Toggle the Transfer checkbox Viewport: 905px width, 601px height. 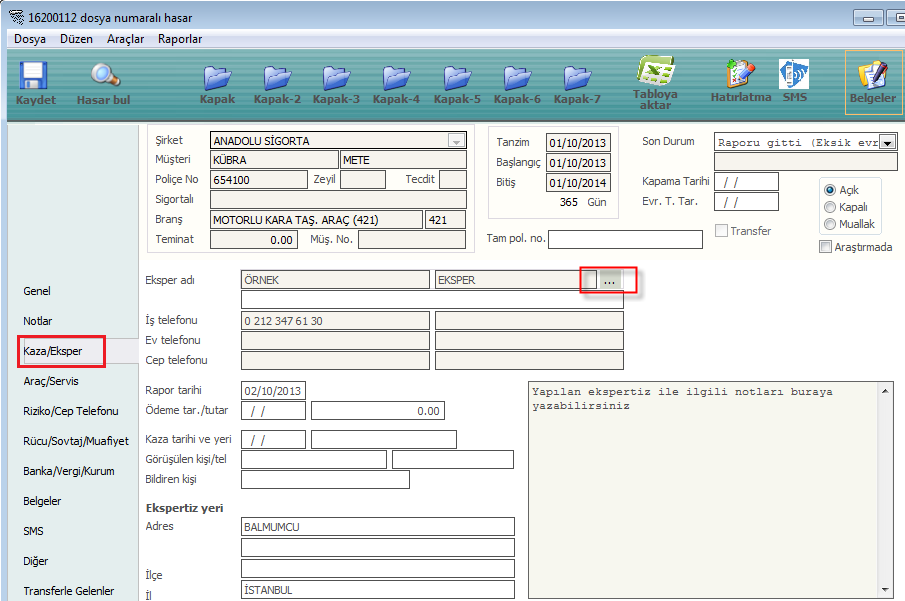pyautogui.click(x=721, y=231)
